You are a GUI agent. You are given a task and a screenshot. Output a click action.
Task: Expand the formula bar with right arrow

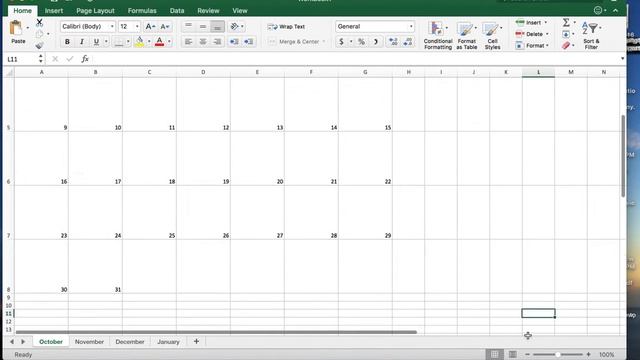(622, 59)
